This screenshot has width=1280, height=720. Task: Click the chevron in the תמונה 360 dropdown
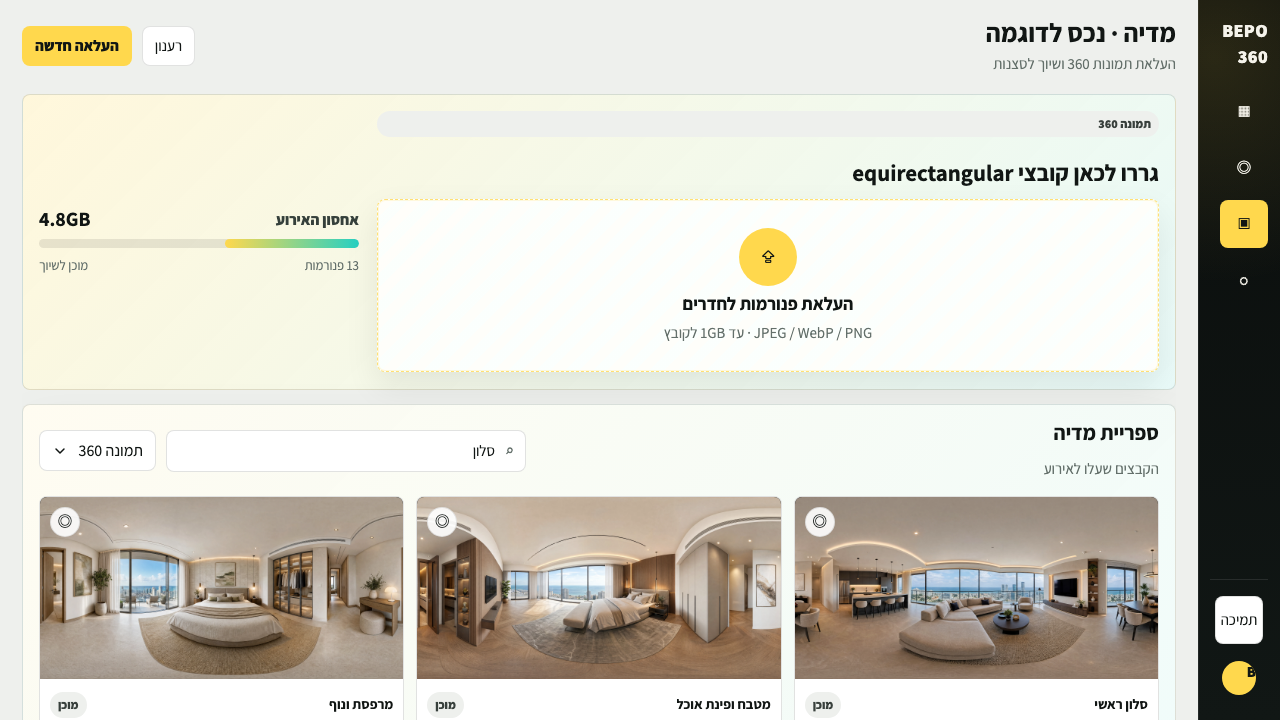coord(60,451)
